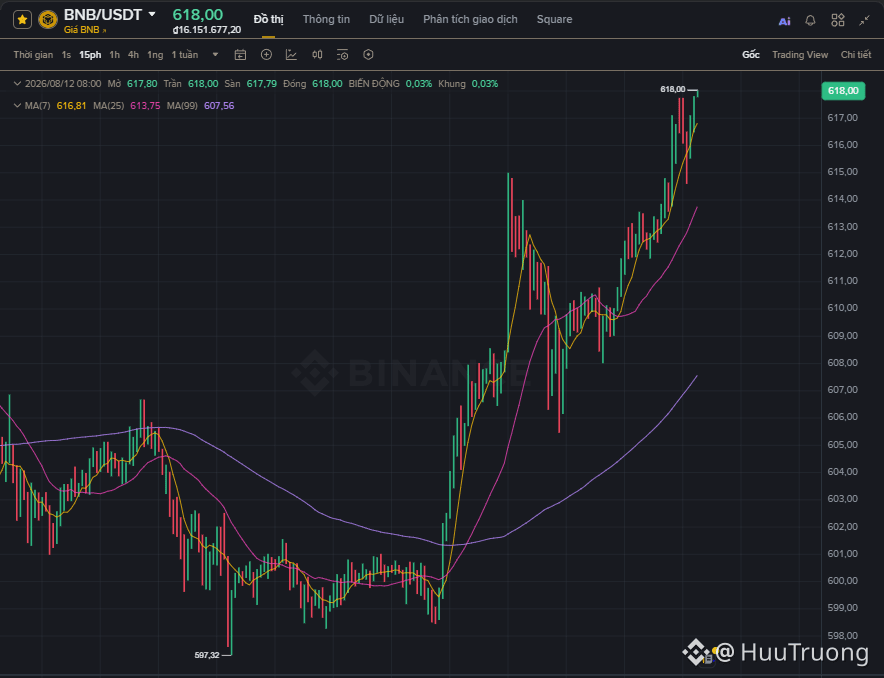Click the header price 618,00
The width and height of the screenshot is (884, 678).
coord(197,14)
